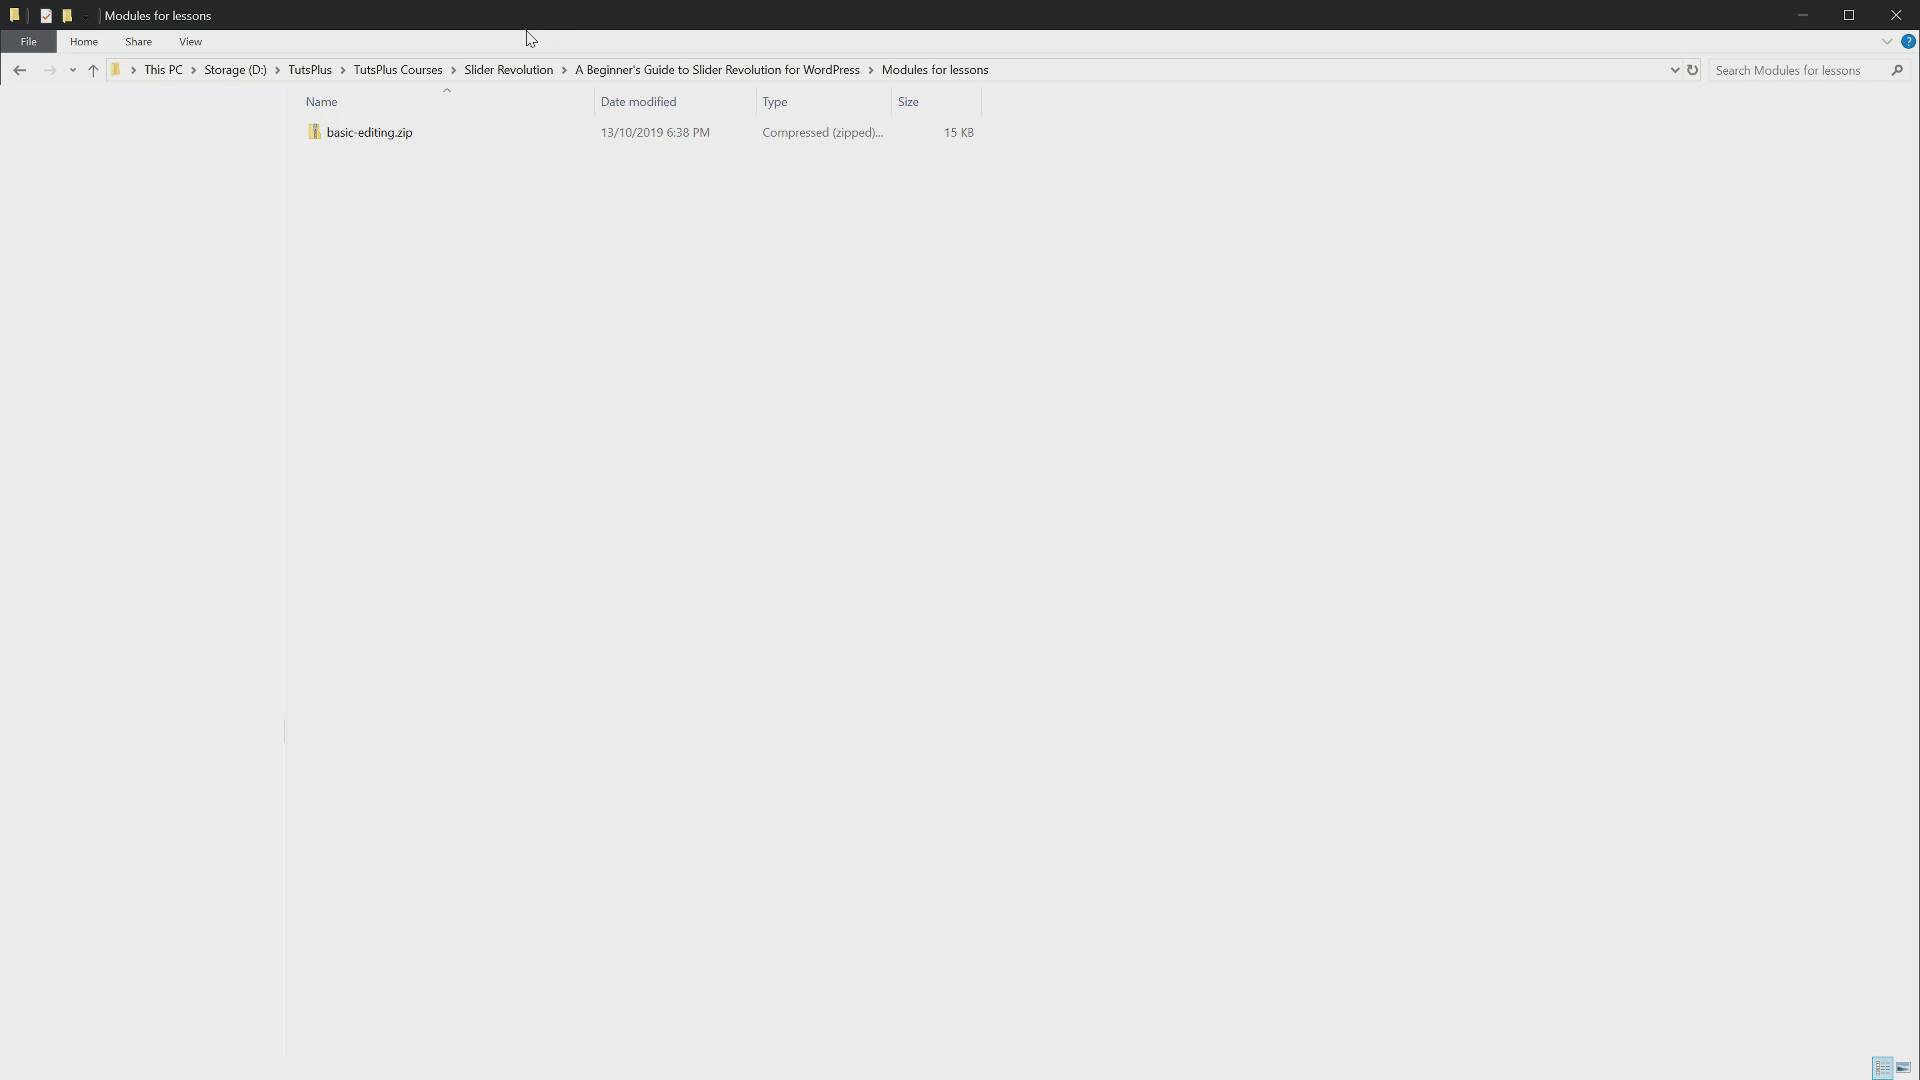Navigate to Slider Revolution breadcrumb
The image size is (1920, 1080).
[508, 70]
